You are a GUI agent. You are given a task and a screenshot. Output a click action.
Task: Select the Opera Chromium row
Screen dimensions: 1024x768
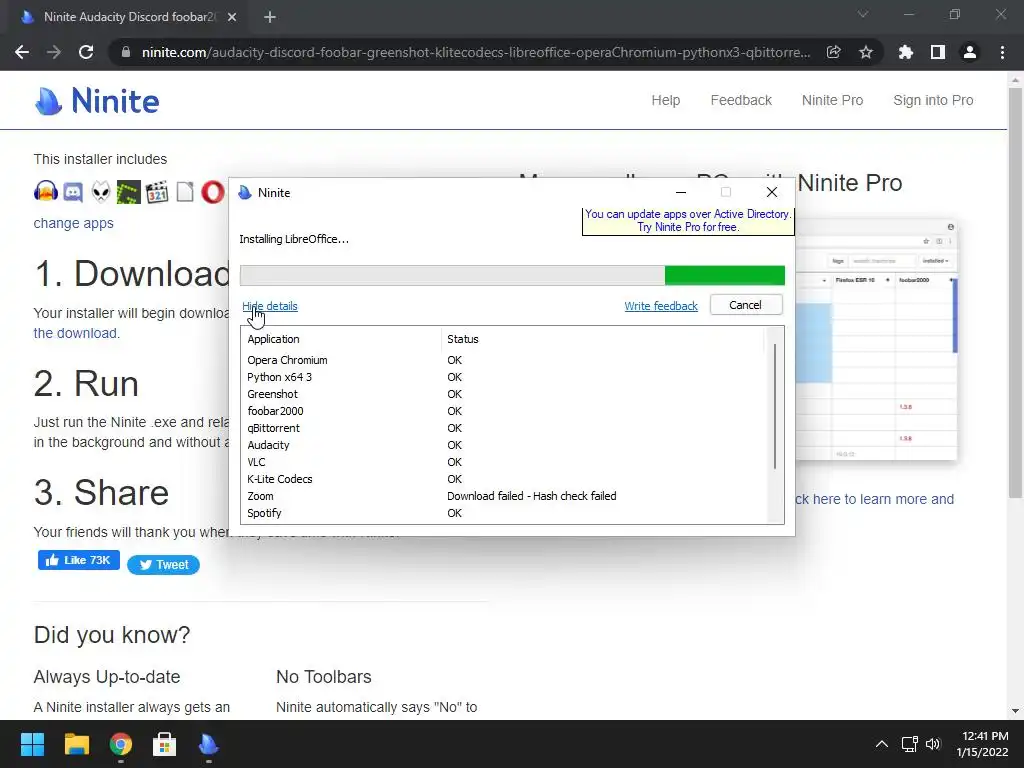tap(503, 360)
